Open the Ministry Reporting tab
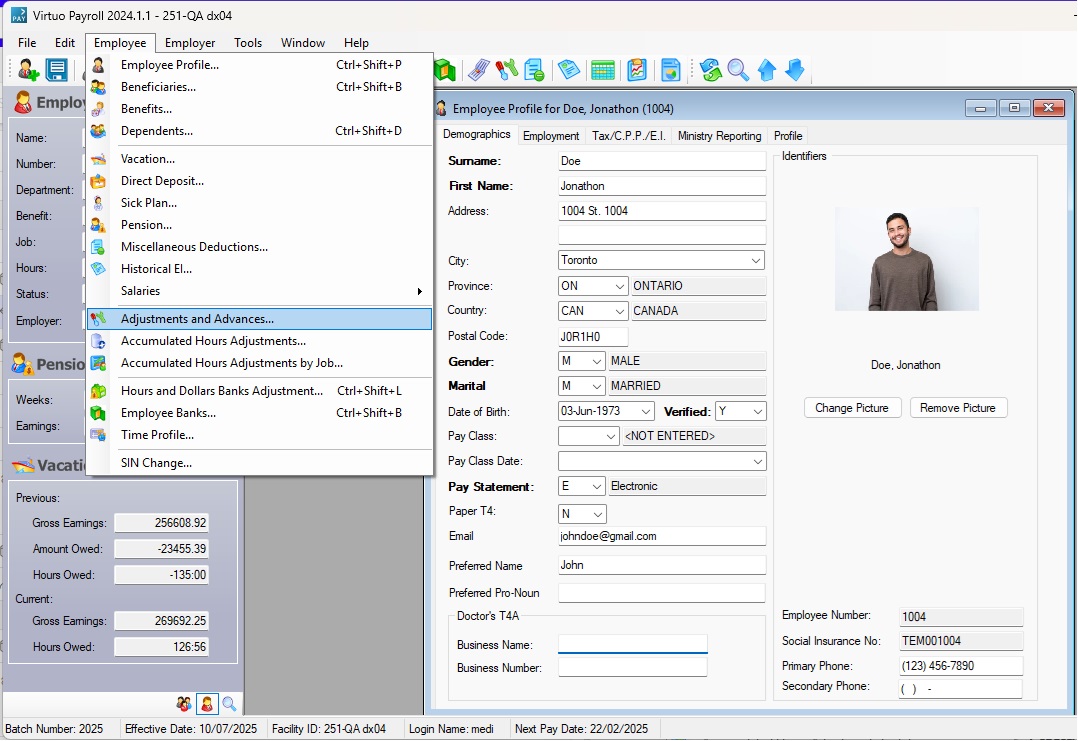 pos(719,136)
